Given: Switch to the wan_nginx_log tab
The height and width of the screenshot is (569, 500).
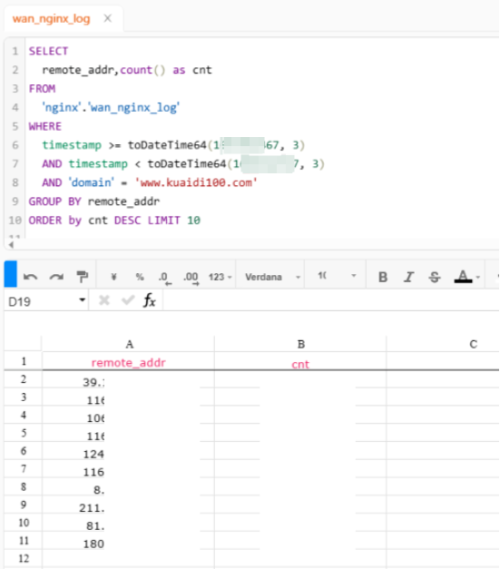Looking at the screenshot, I should pos(51,18).
